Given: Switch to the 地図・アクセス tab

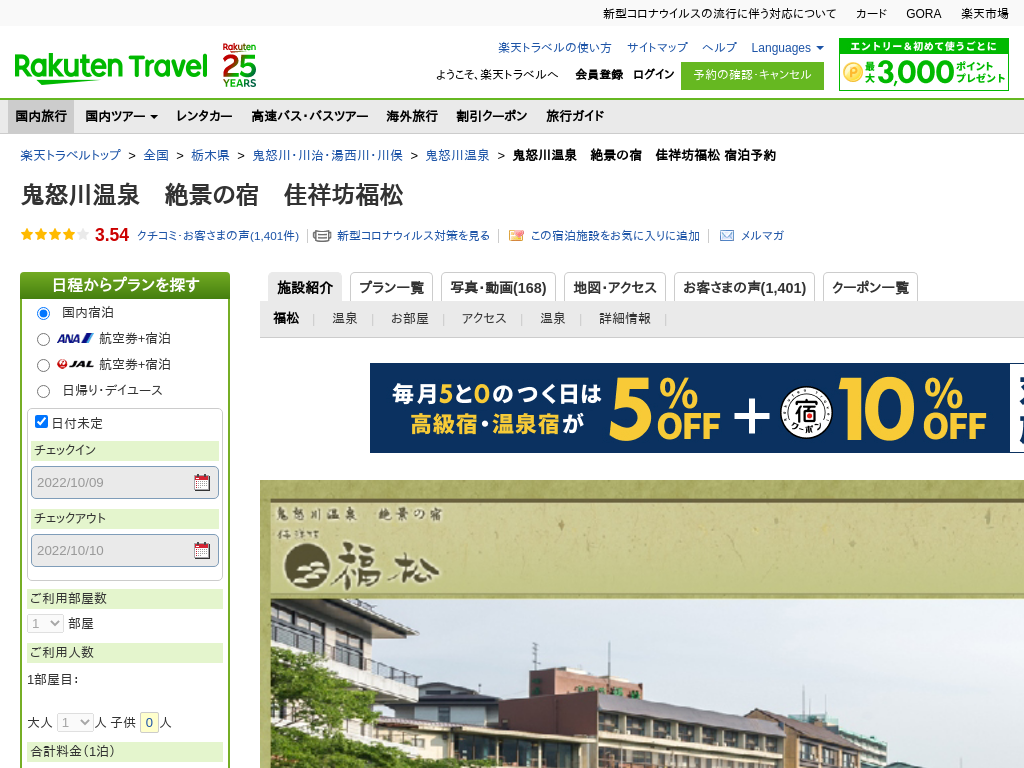Looking at the screenshot, I should click(x=615, y=287).
